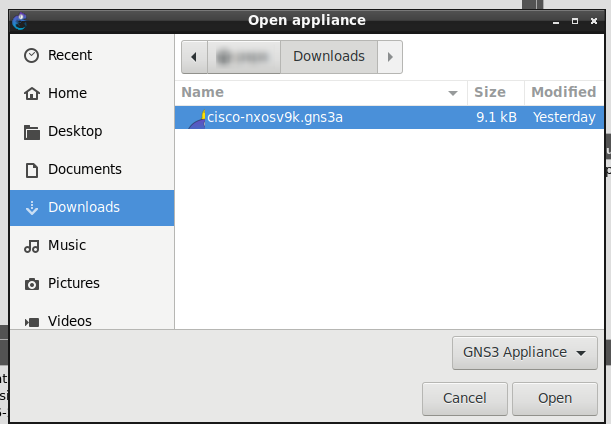The image size is (611, 424).
Task: Navigate forward with right path arrow
Action: click(x=390, y=57)
